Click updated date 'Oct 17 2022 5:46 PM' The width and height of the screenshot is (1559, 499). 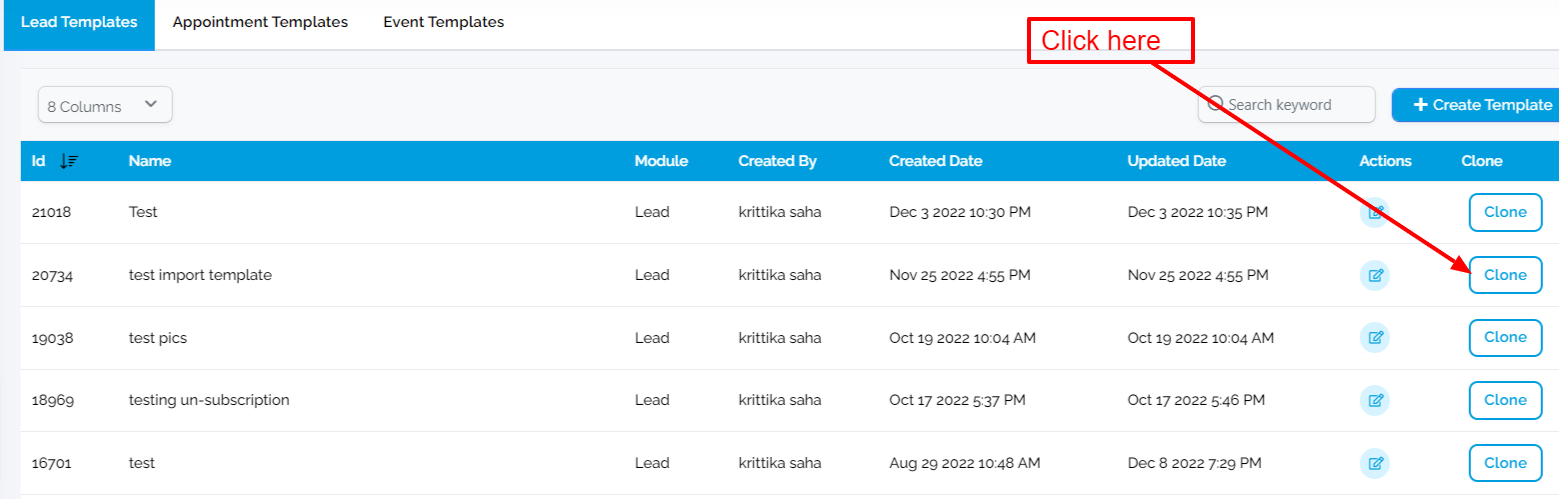tap(1196, 400)
